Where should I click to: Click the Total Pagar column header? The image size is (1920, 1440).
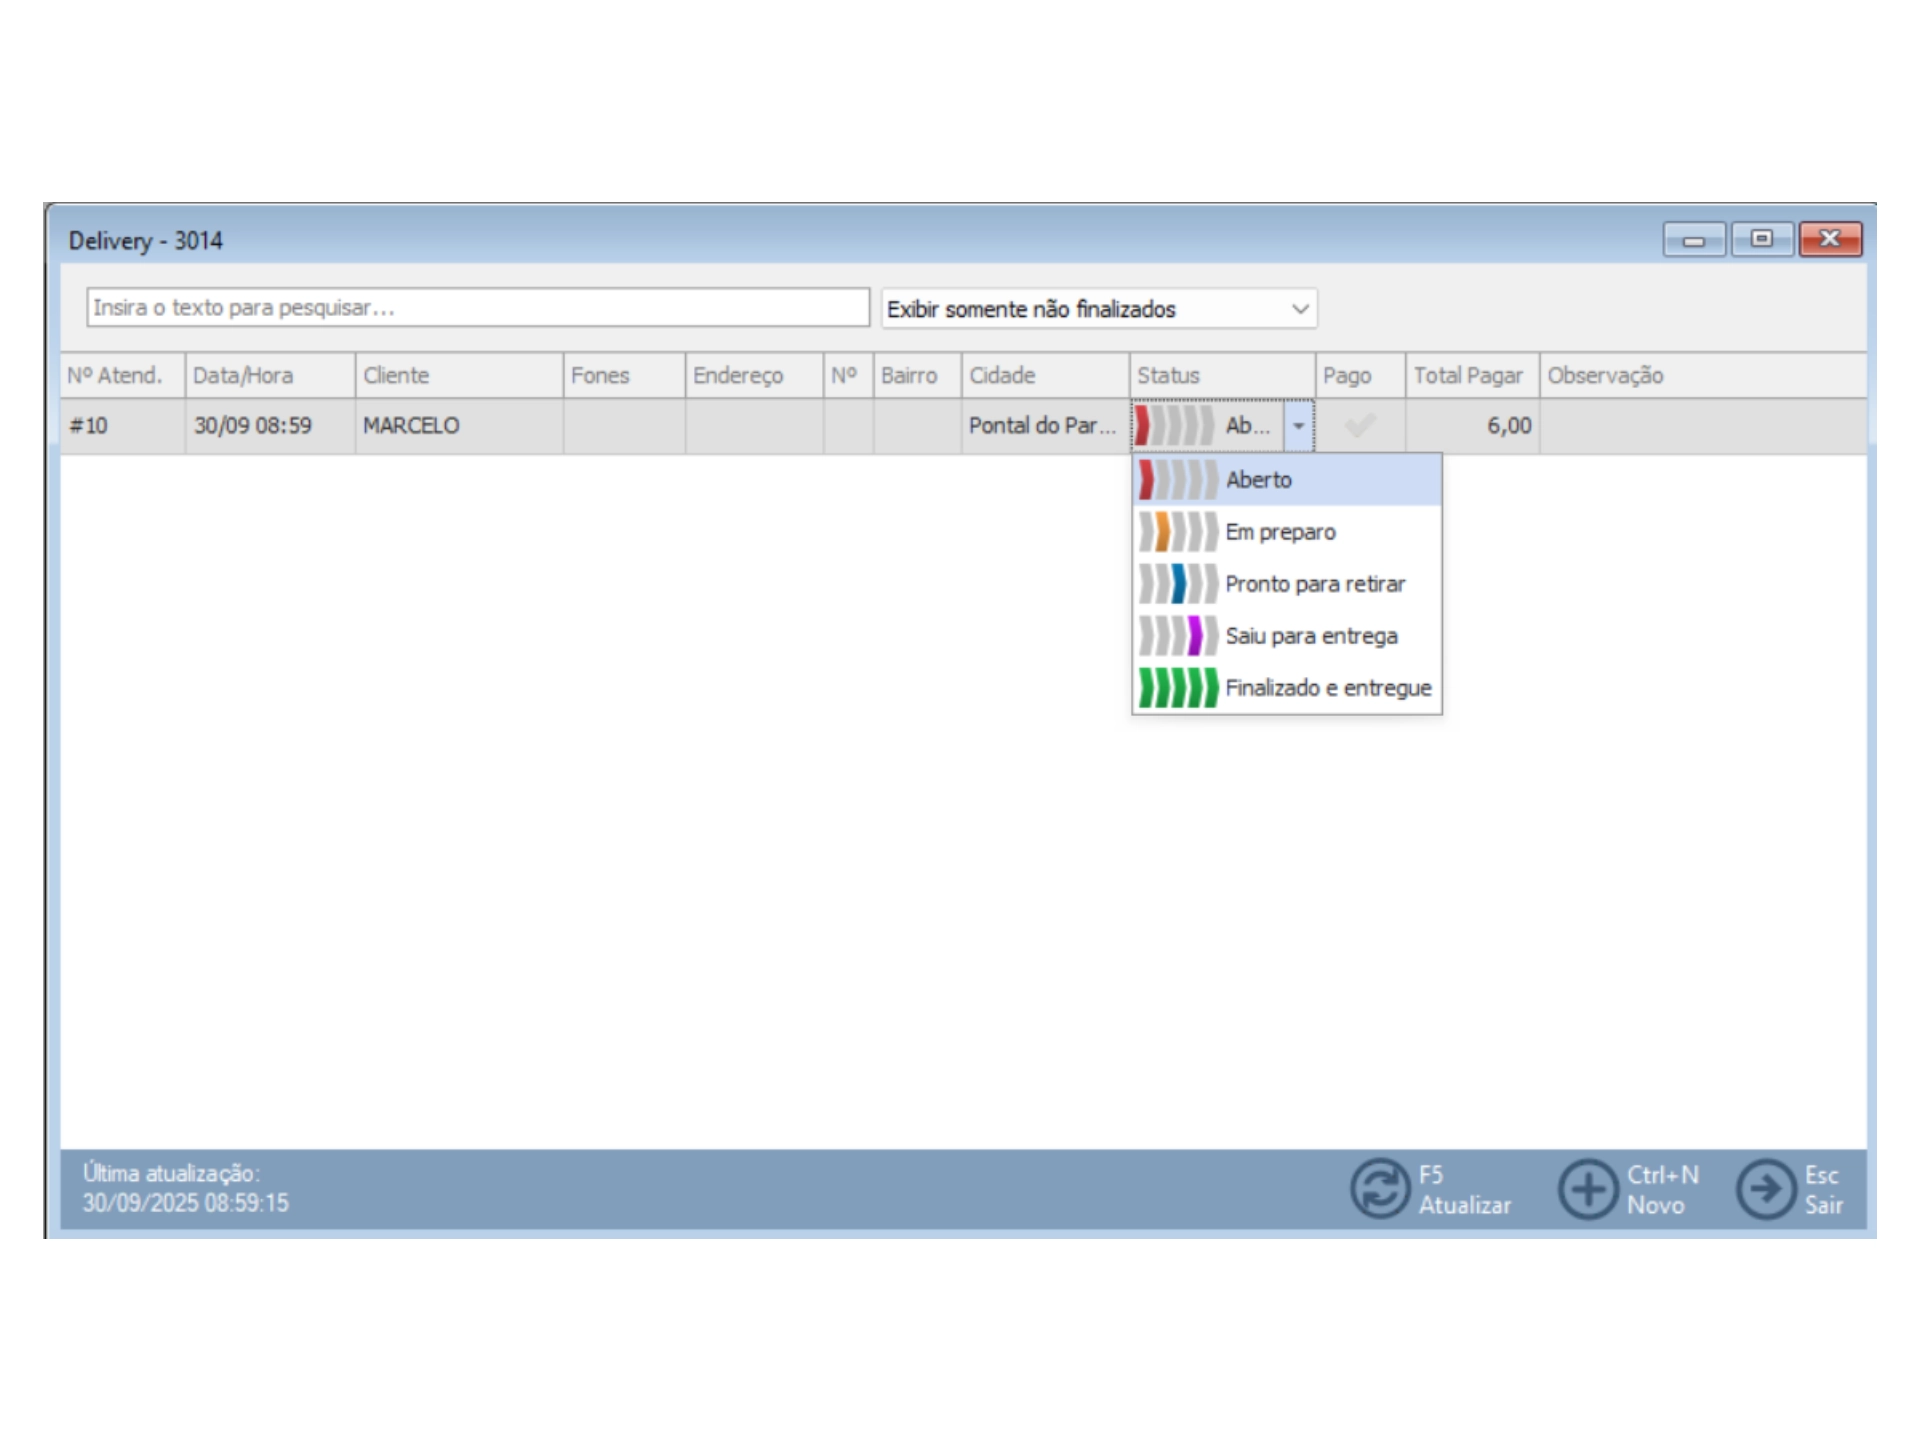coord(1470,376)
